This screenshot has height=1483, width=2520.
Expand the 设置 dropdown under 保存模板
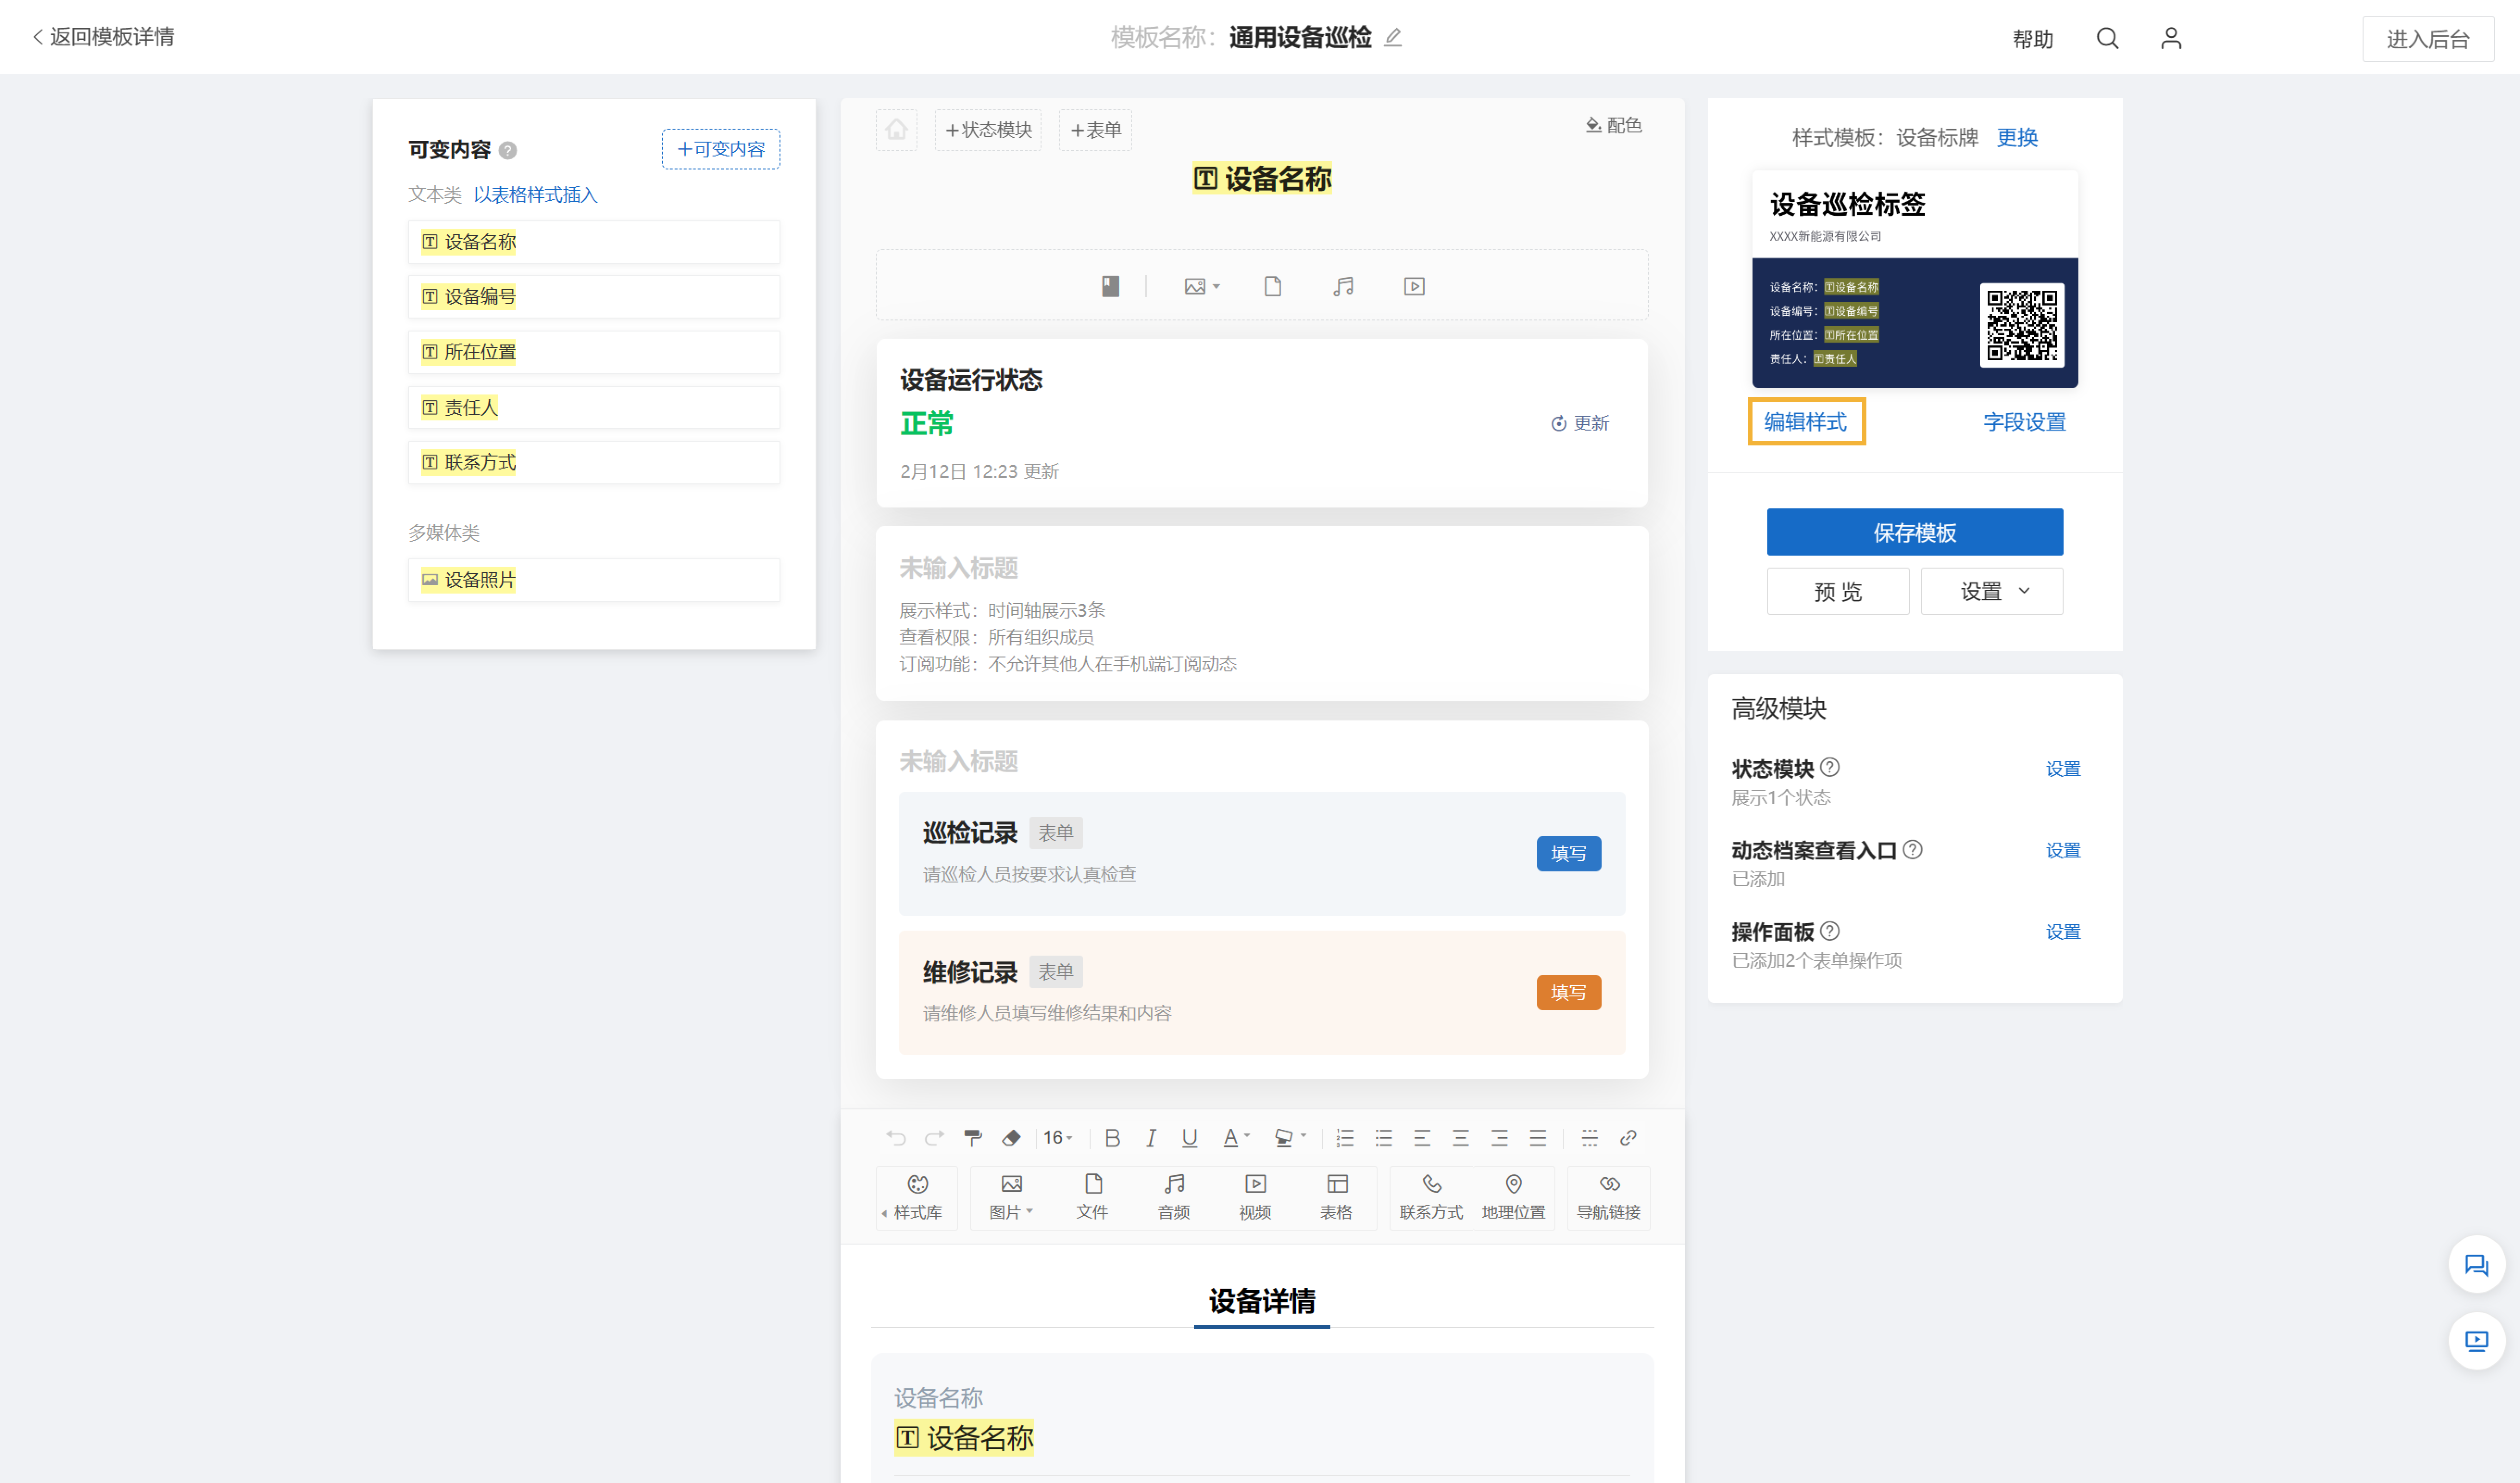(x=1991, y=591)
